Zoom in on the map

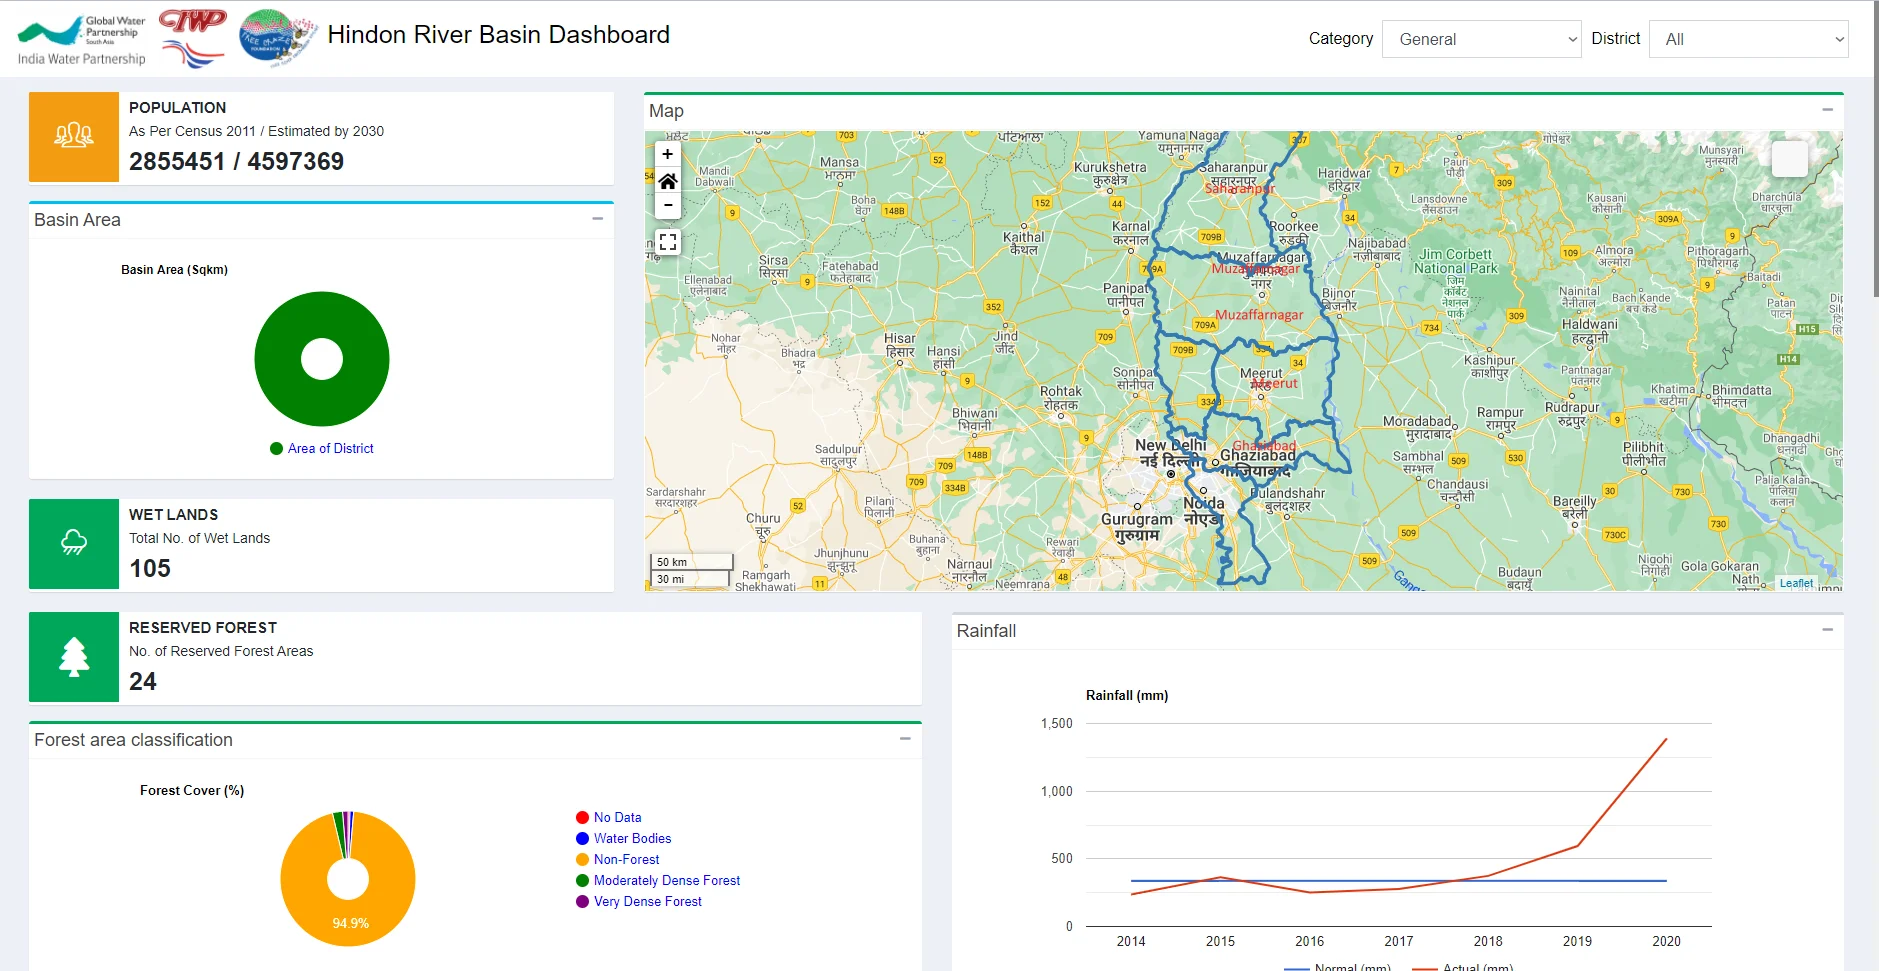point(668,154)
